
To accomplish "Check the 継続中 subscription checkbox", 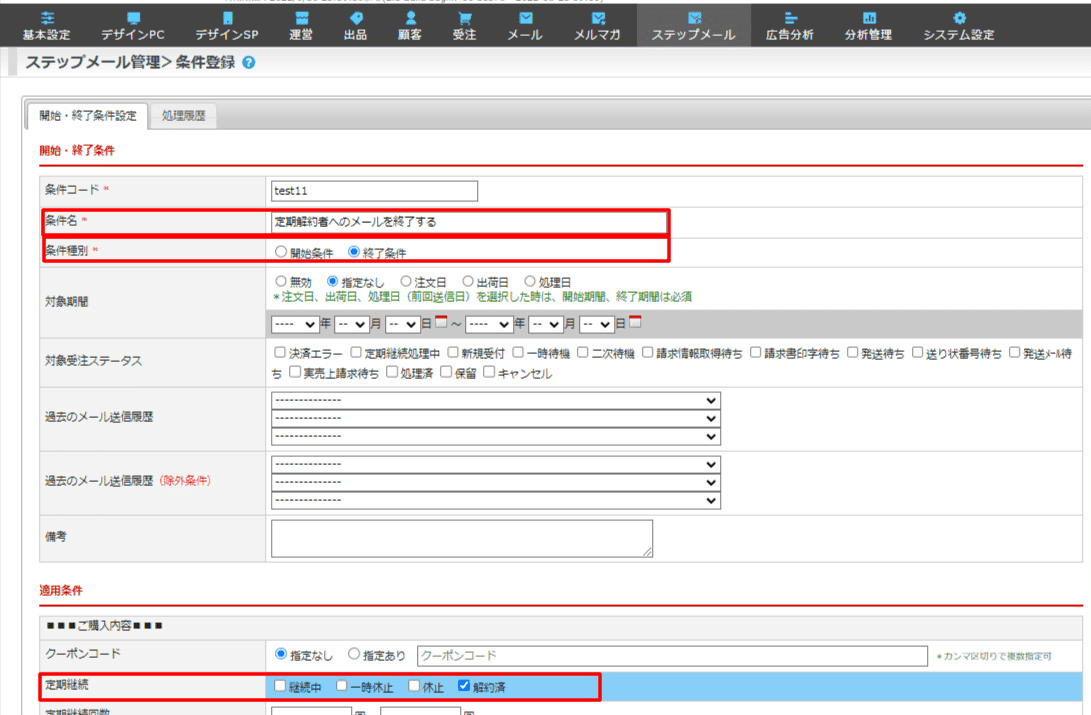I will tap(280, 686).
